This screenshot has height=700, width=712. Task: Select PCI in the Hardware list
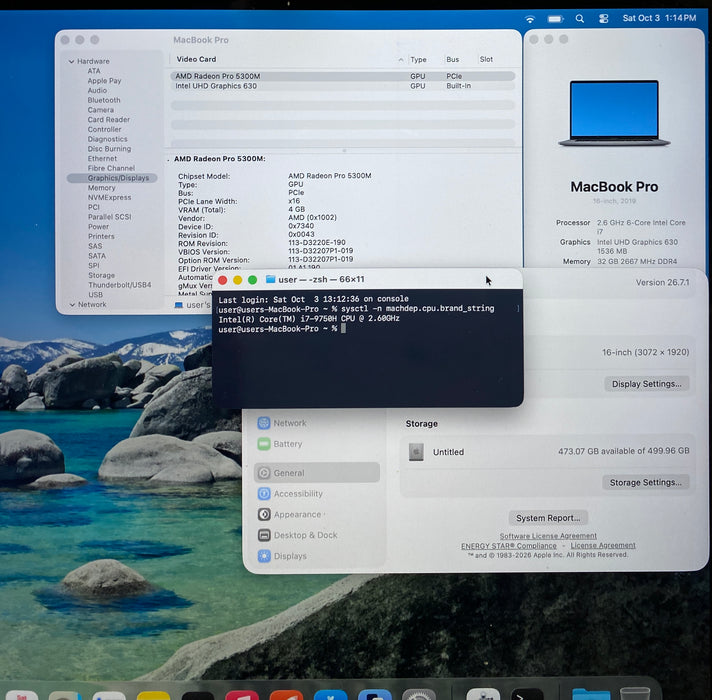coord(94,207)
